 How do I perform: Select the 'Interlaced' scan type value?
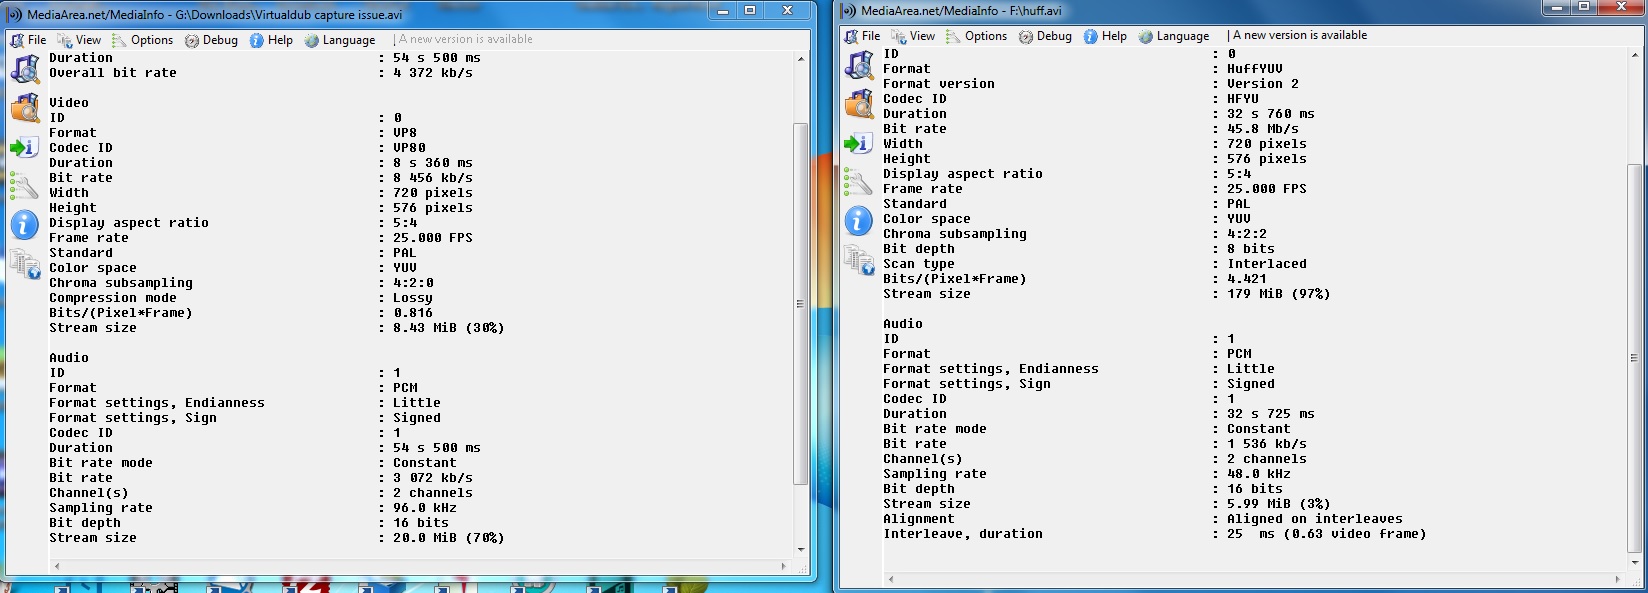tap(1267, 264)
